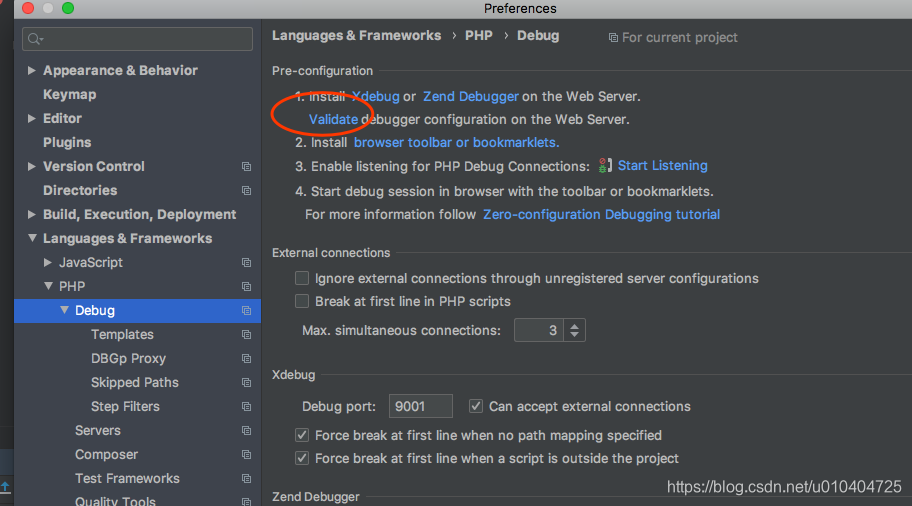Image resolution: width=912 pixels, height=506 pixels.
Task: Uncheck Can accept external connections
Action: 476,406
